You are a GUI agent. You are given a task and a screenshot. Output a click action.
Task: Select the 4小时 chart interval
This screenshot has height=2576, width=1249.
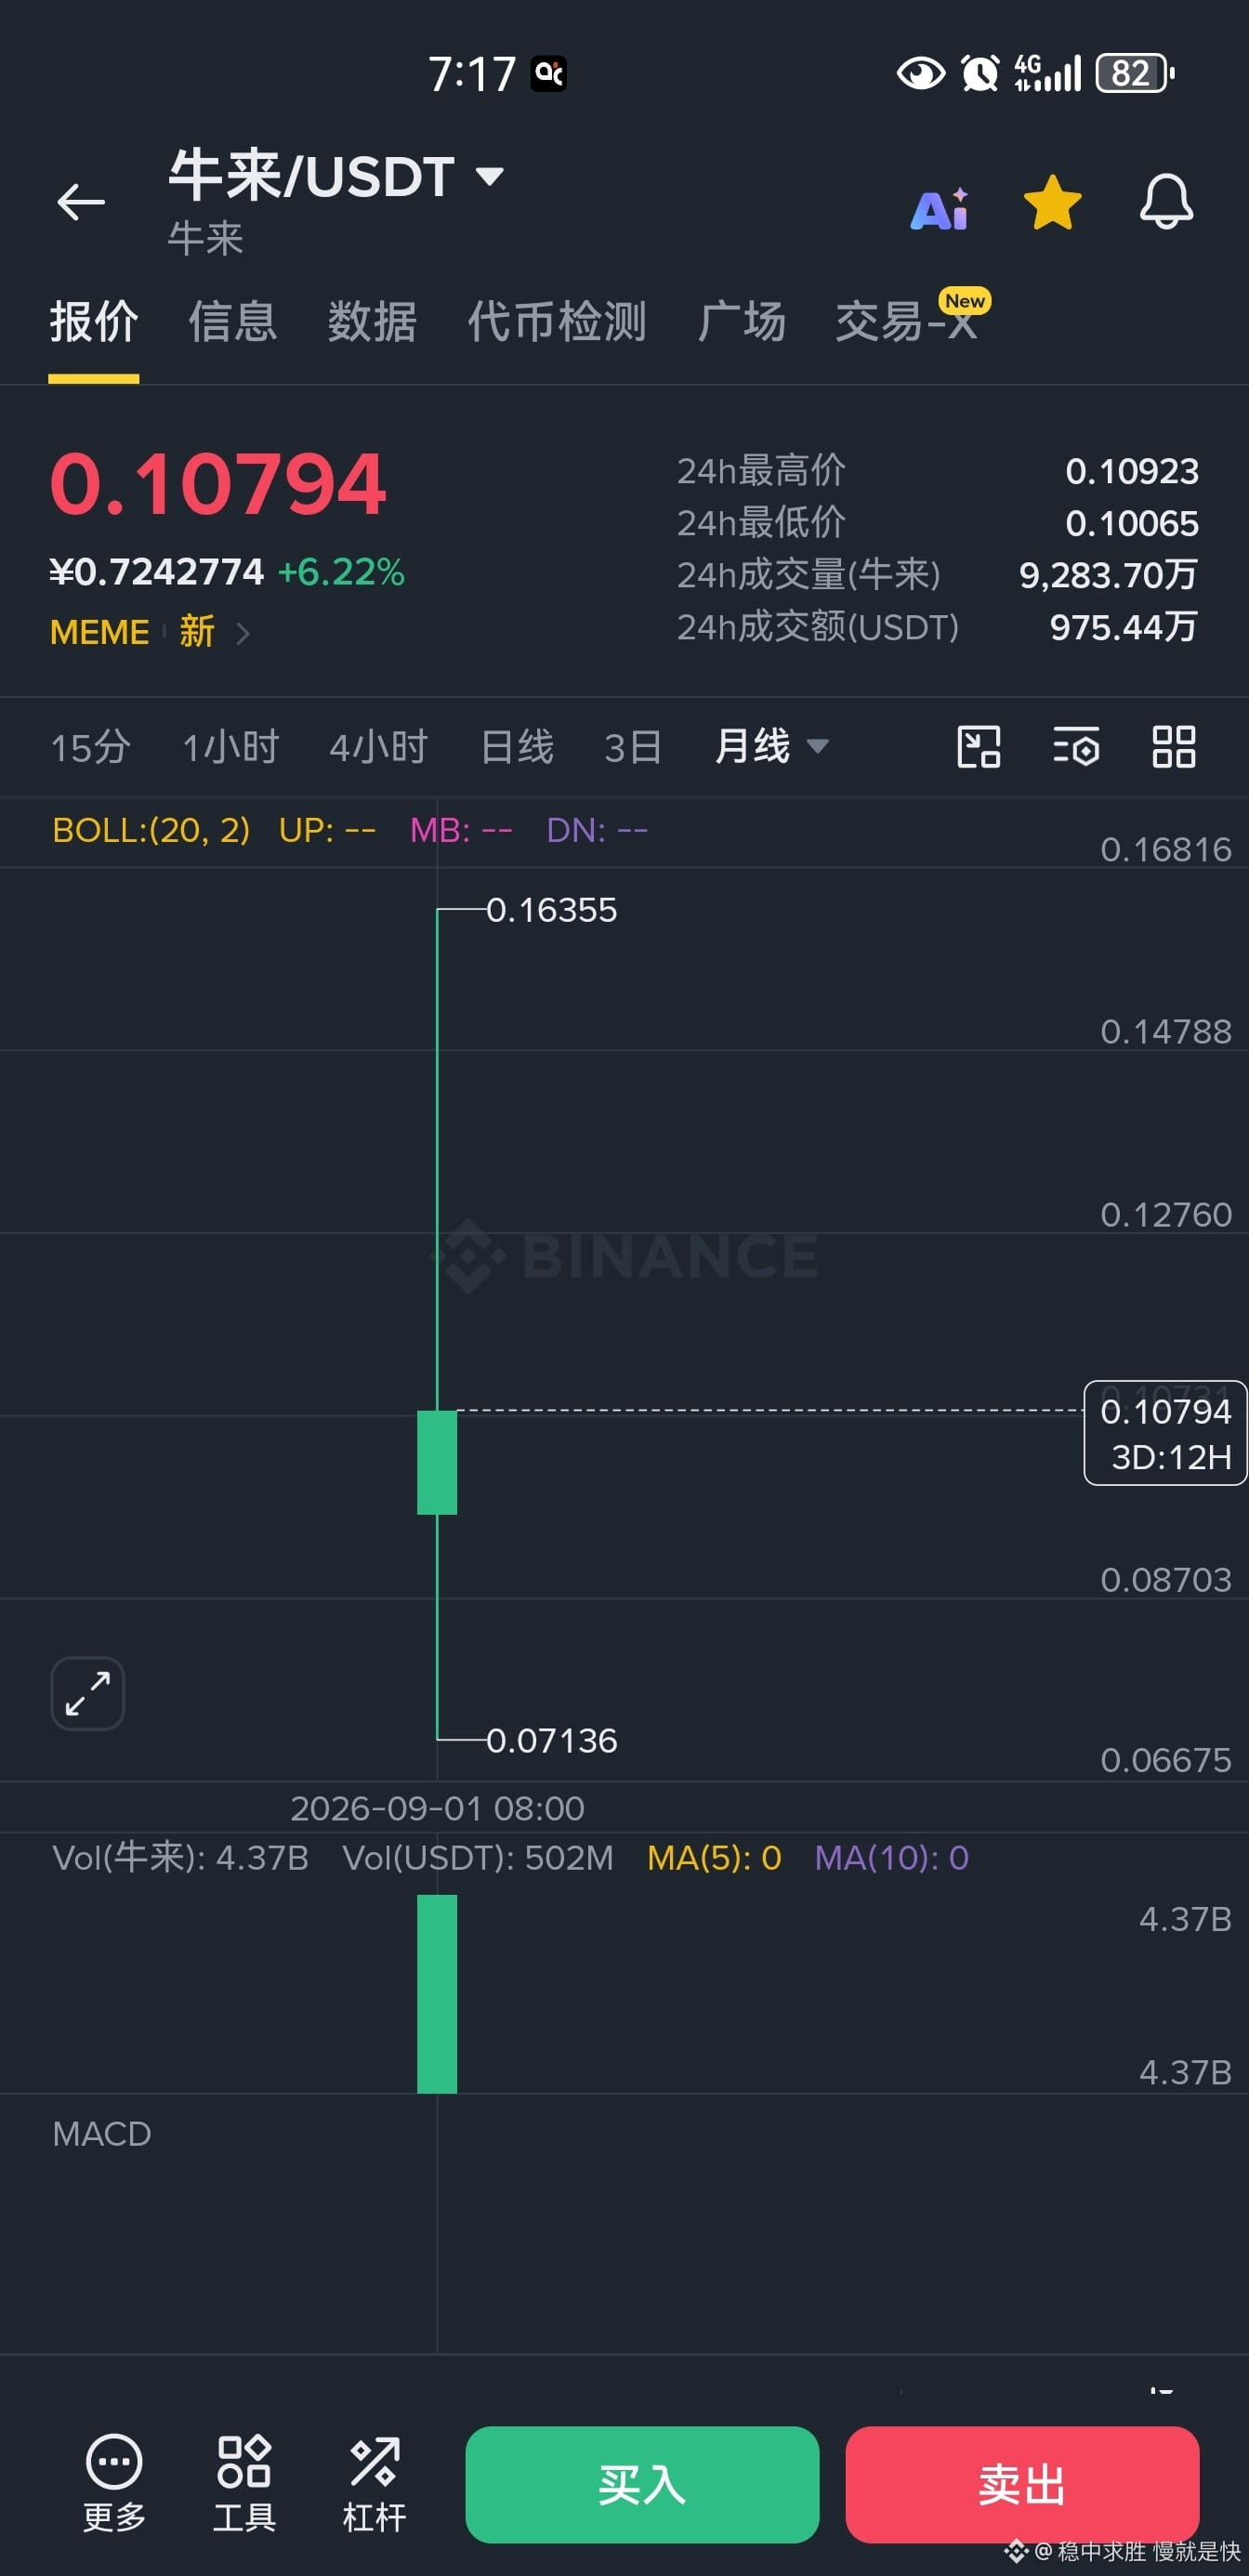pyautogui.click(x=379, y=747)
